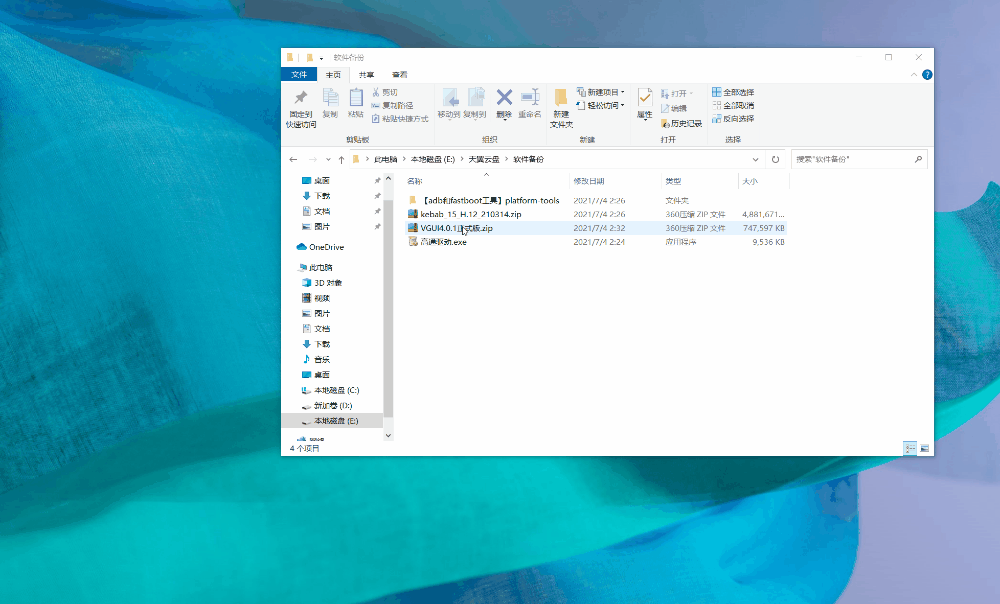This screenshot has width=1000, height=604.
Task: Click the Copy to (复制到) icon
Action: pos(476,98)
